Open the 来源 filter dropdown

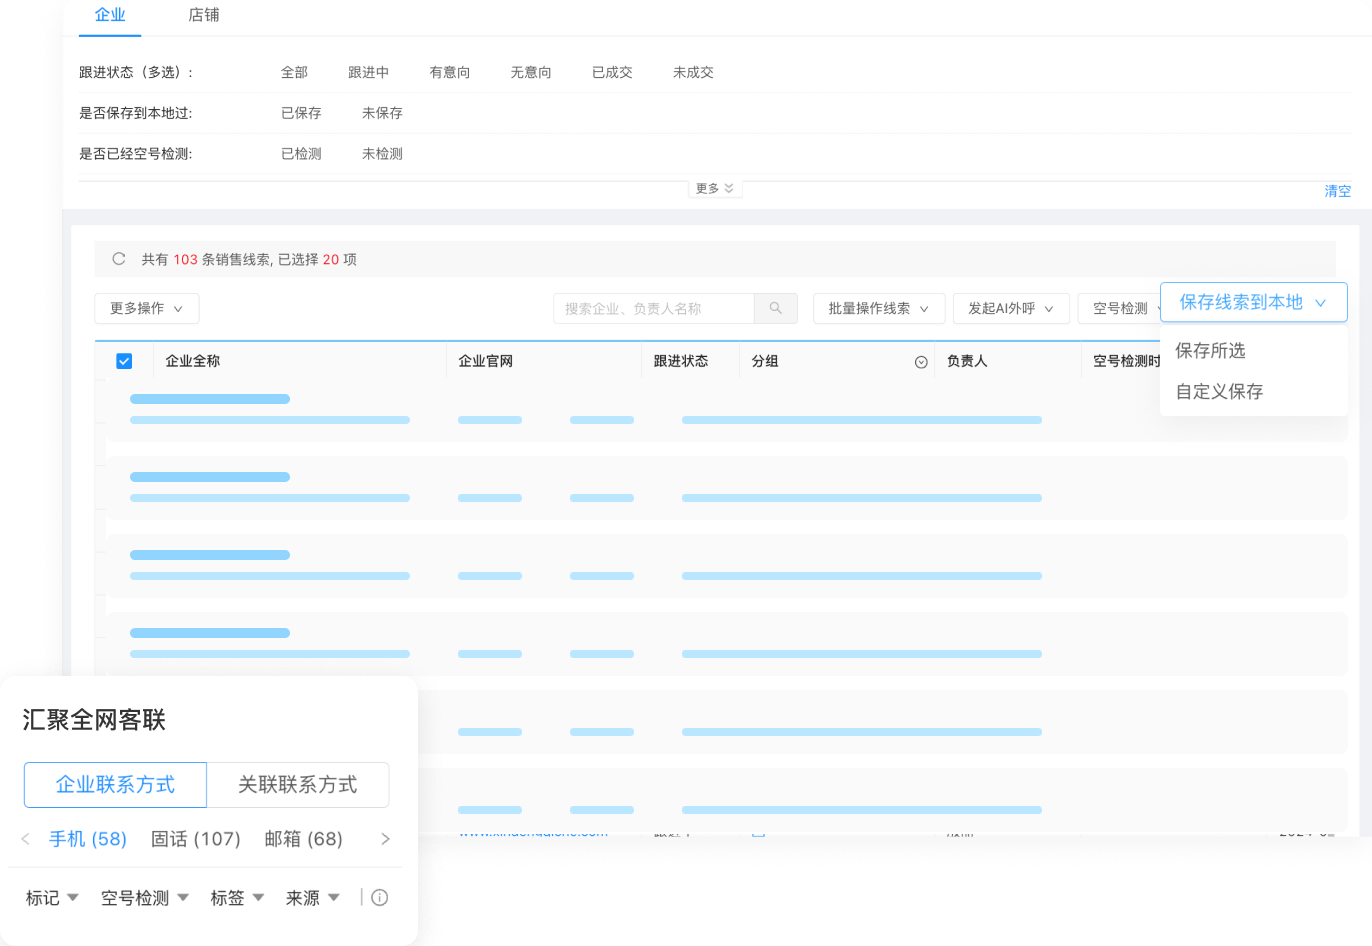pos(313,898)
